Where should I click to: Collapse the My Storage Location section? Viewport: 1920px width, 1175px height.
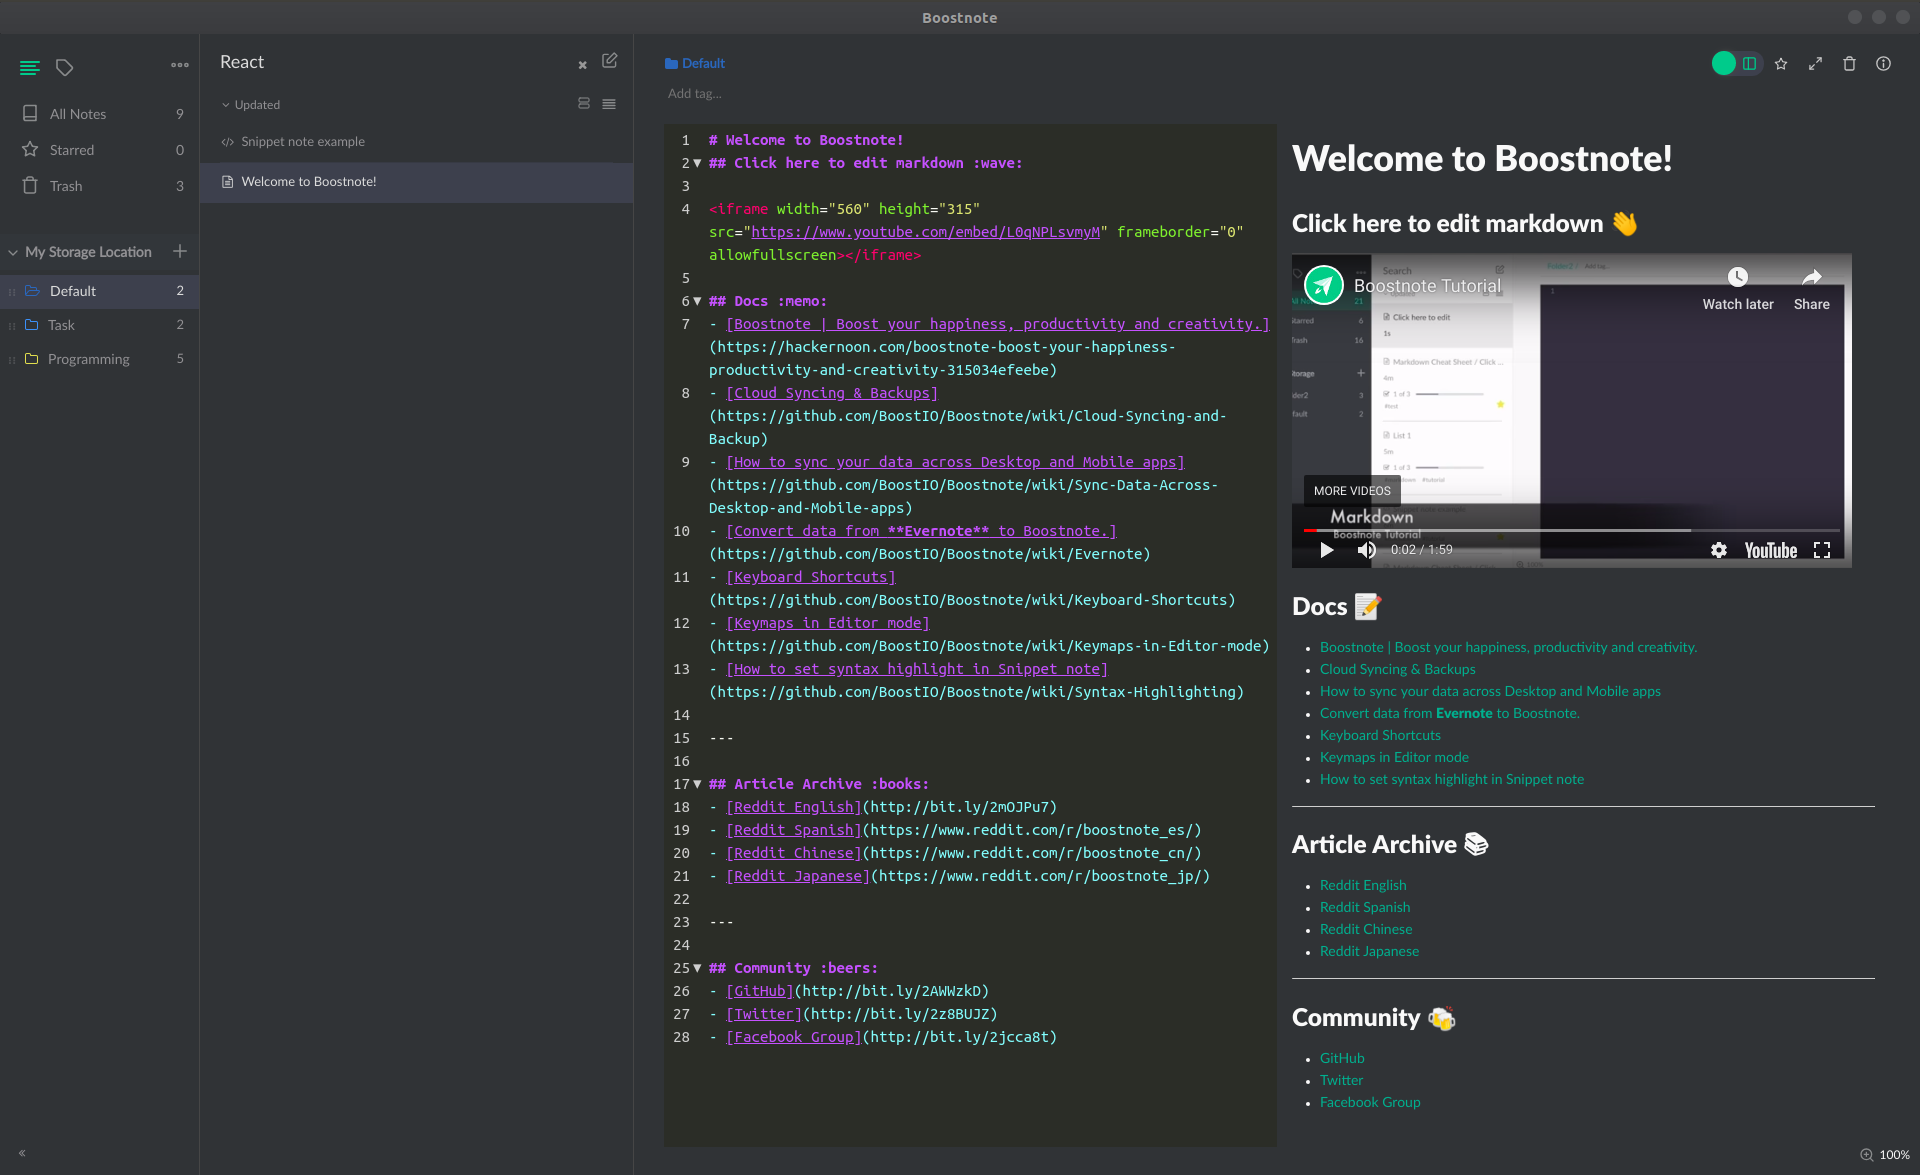tap(14, 251)
